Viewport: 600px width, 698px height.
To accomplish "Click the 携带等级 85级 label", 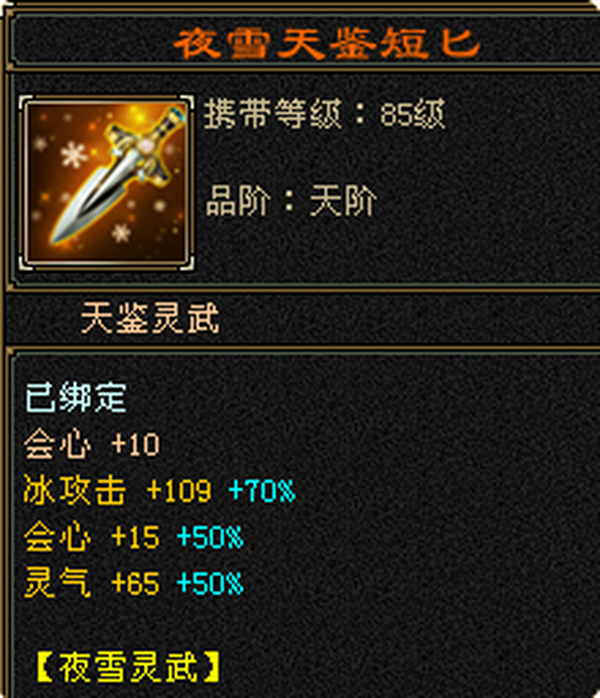I will tap(324, 114).
